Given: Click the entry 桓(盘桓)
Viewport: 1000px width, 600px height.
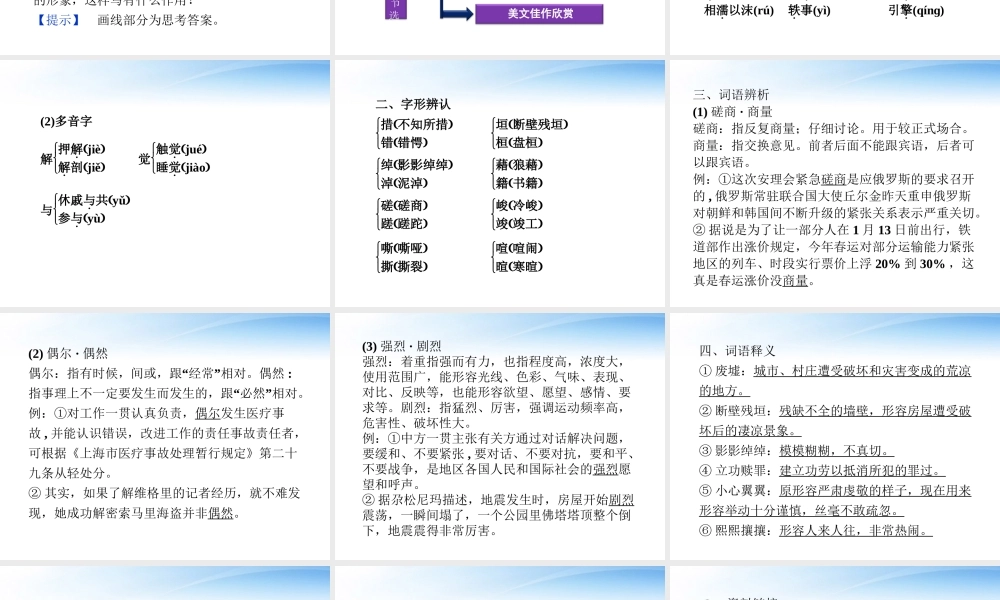Looking at the screenshot, I should pyautogui.click(x=519, y=142).
